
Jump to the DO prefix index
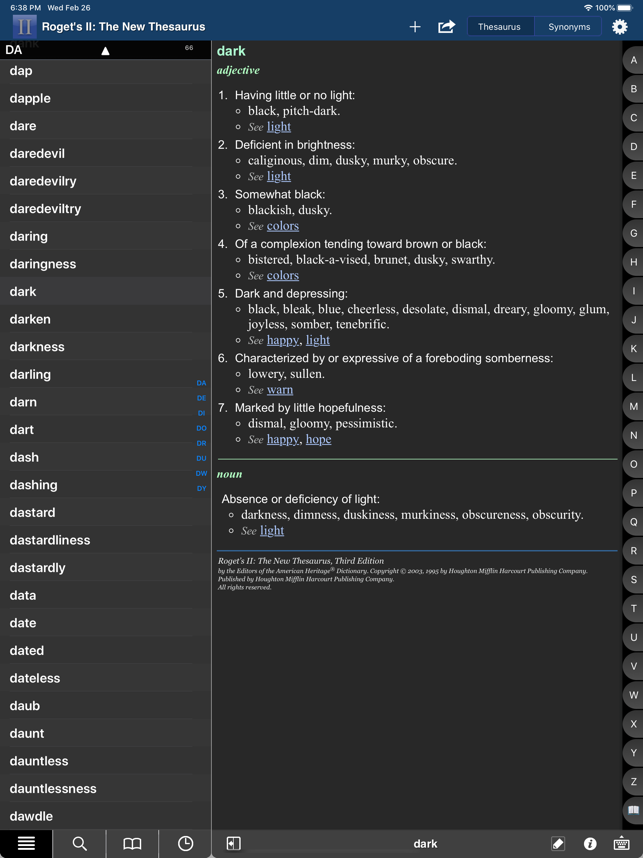(201, 428)
